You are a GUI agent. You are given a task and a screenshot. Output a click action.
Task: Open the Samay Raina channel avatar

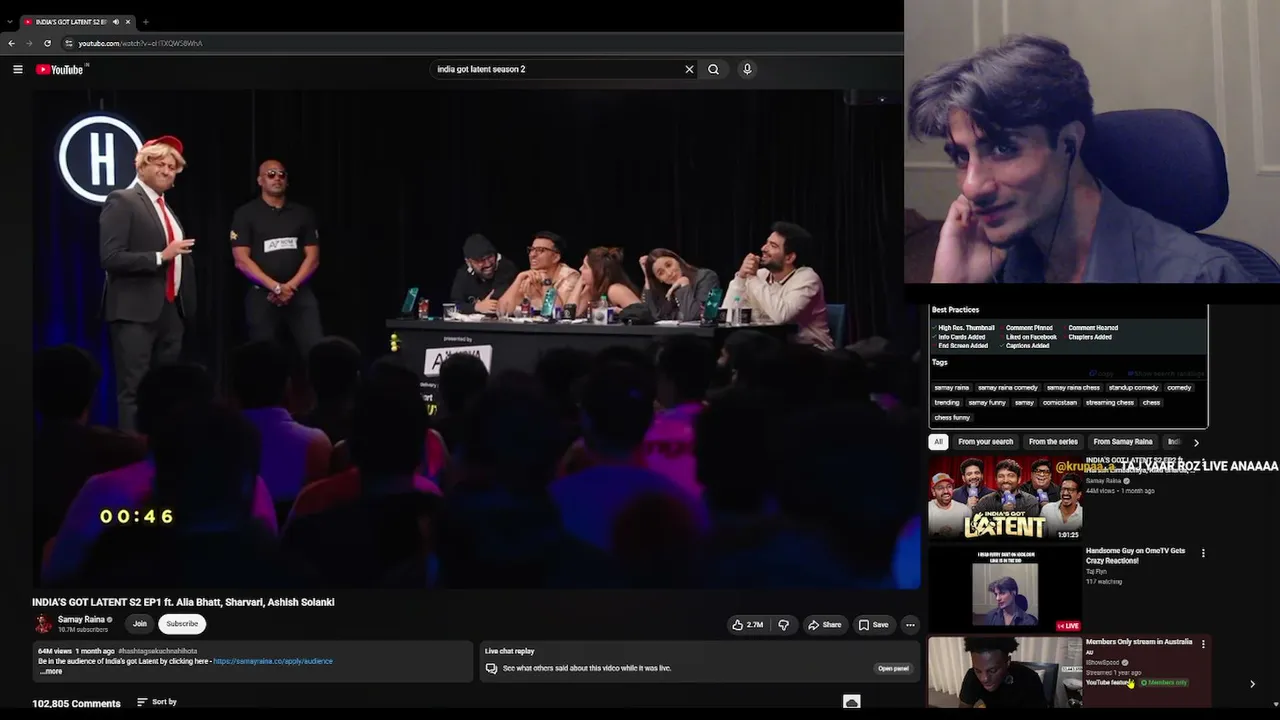coord(43,624)
